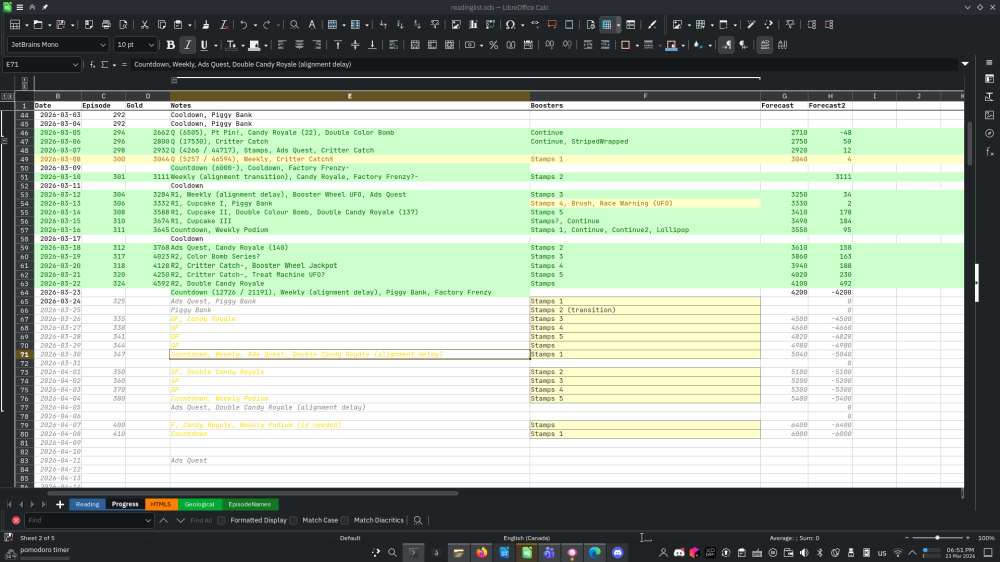Adjust the zoom slider in the status bar
The width and height of the screenshot is (1000, 562).
[937, 538]
